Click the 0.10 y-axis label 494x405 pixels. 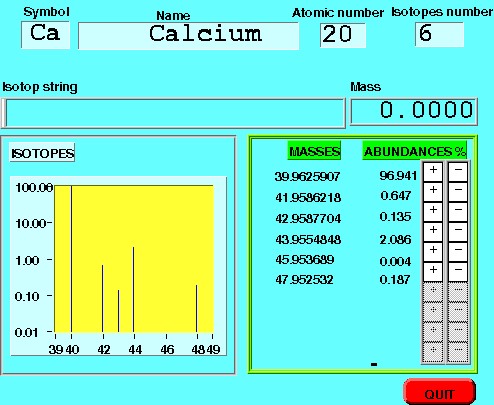click(27, 296)
